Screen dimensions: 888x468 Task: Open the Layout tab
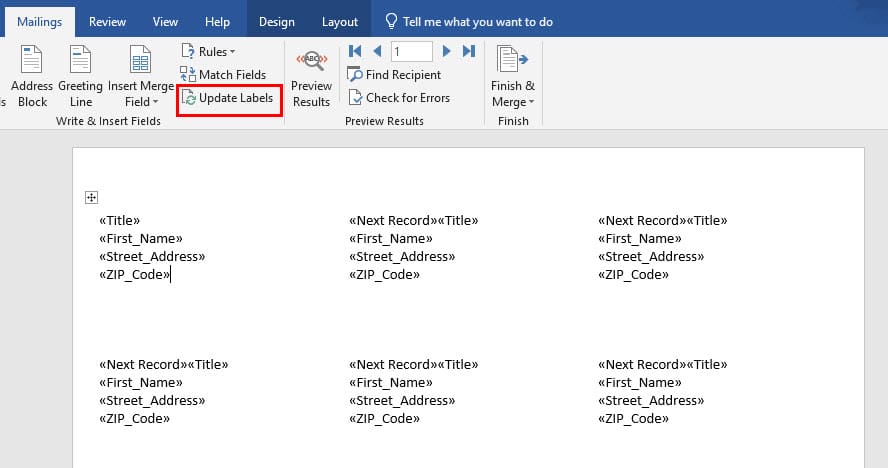click(x=340, y=22)
